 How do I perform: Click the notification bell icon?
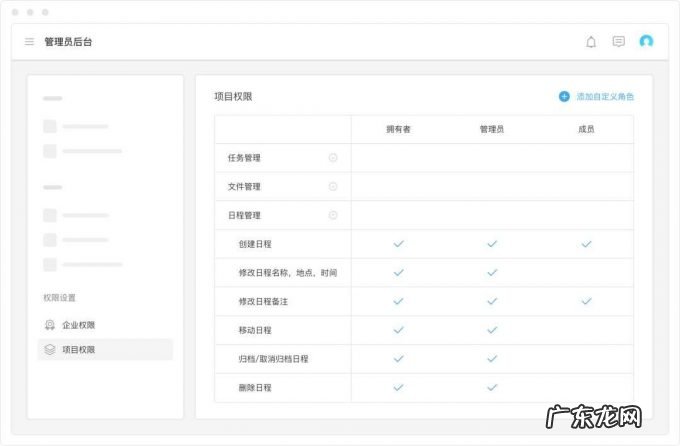(x=591, y=42)
